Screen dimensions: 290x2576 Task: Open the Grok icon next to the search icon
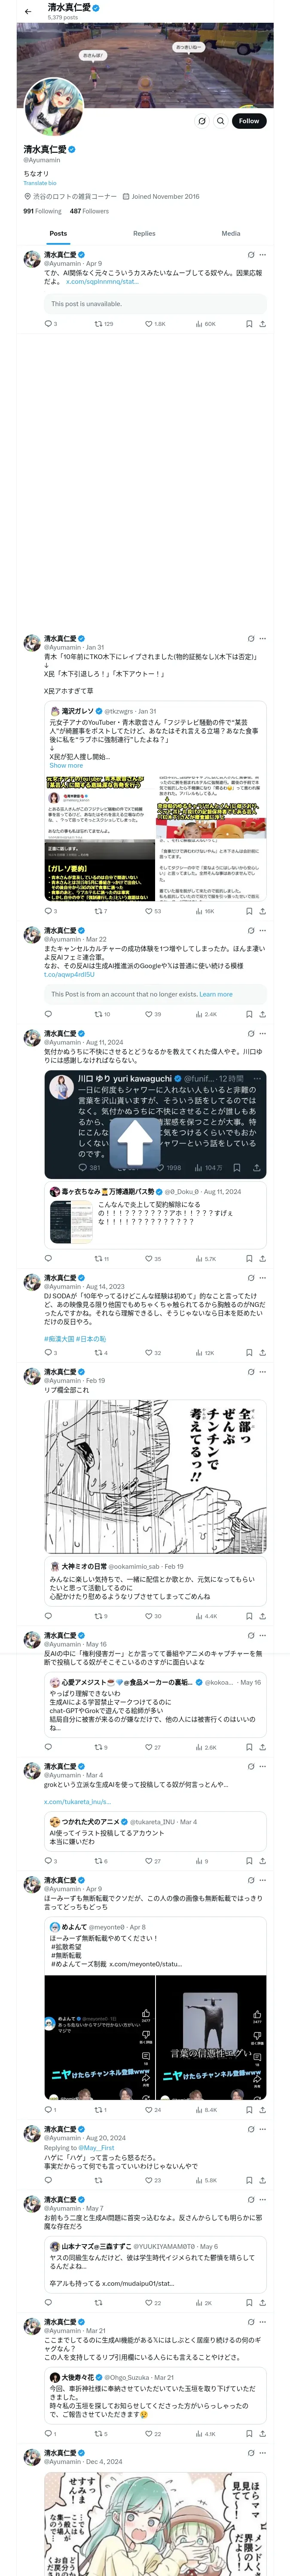tap(201, 121)
